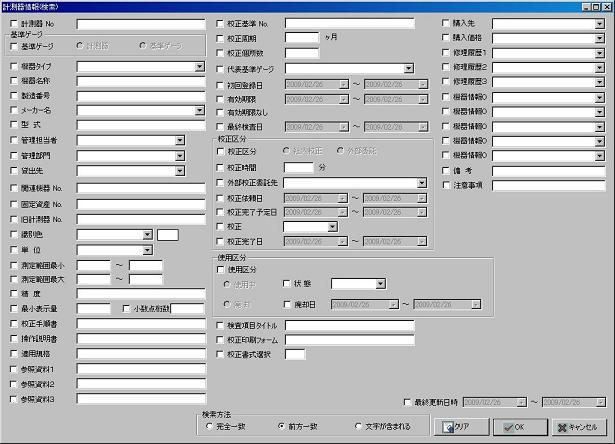The height and width of the screenshot is (444, 615).
Task: Open the 管理担当者 dropdown
Action: (x=180, y=141)
